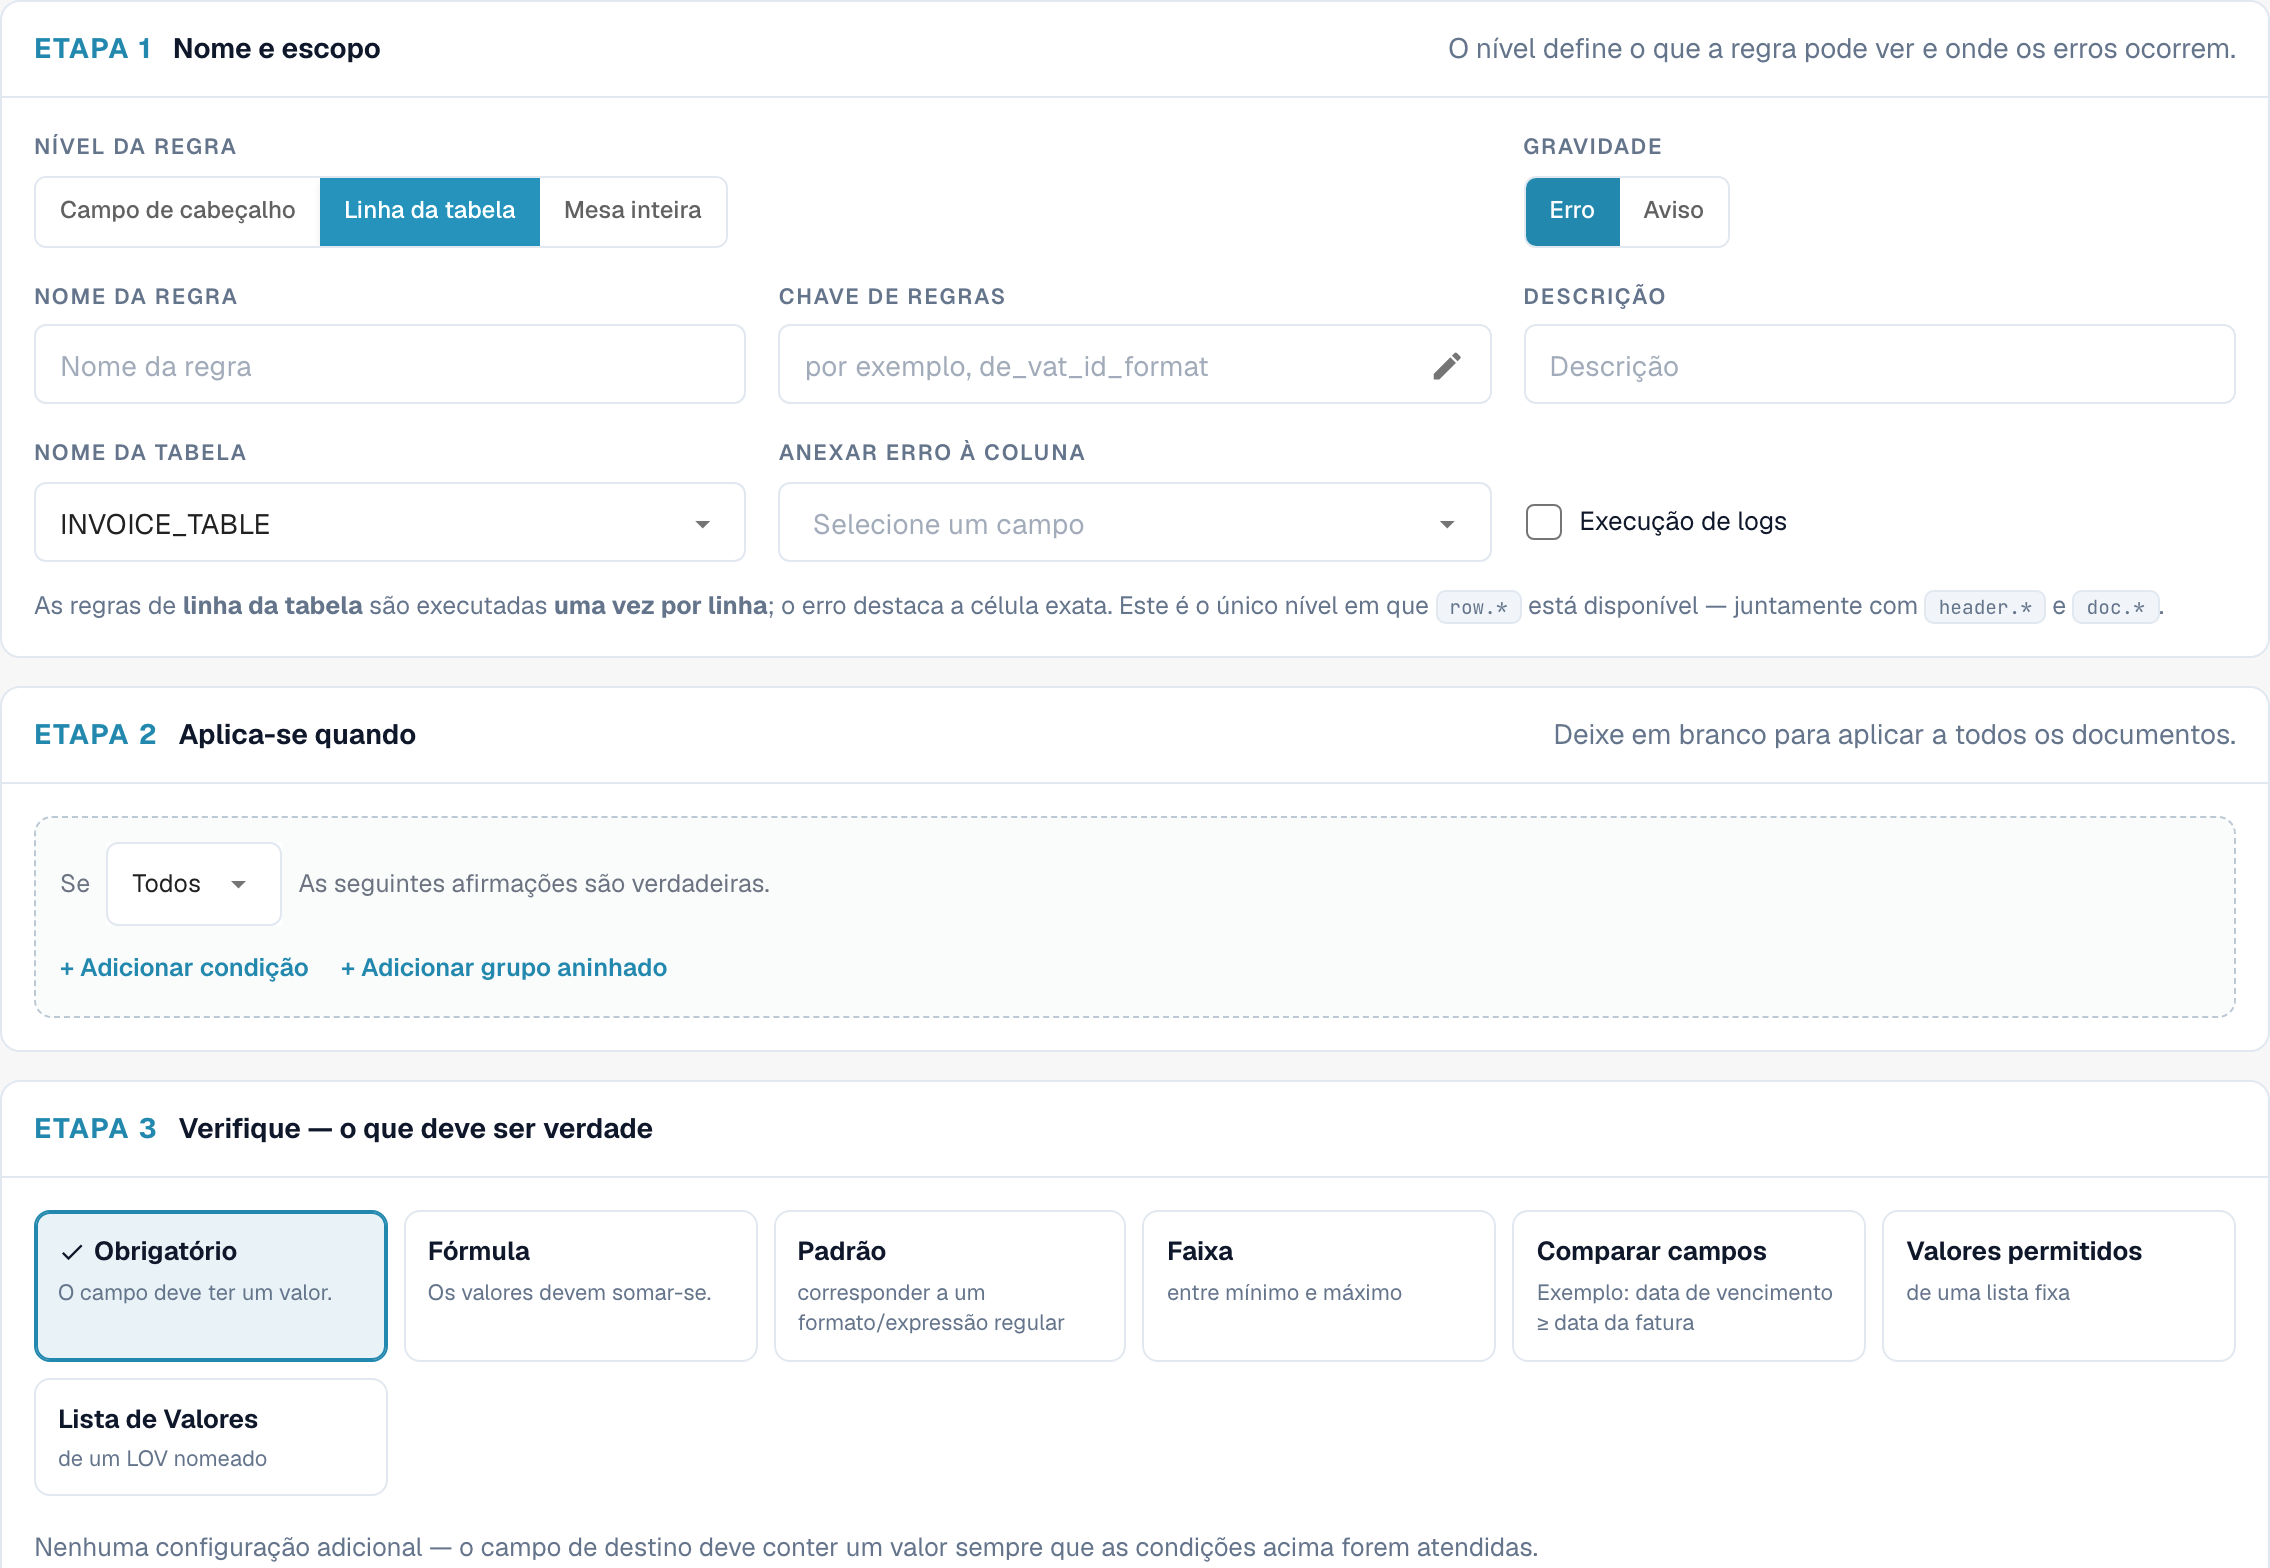
Task: Open the Todos condition dropdown
Action: 193,884
